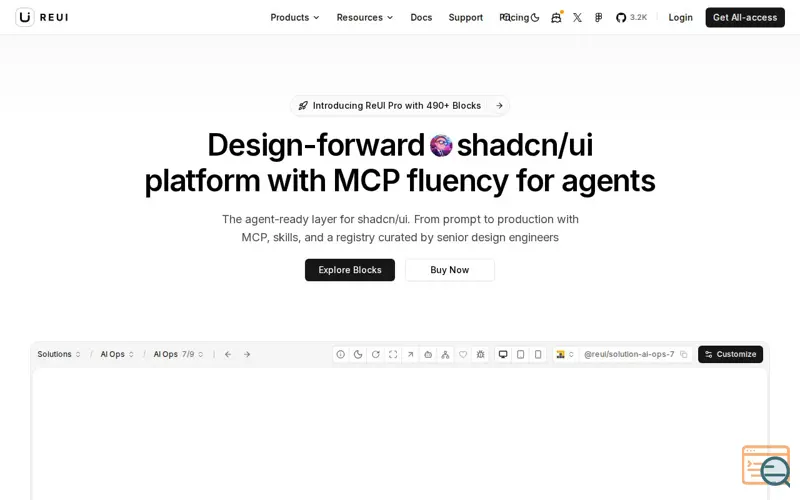The image size is (800, 500).
Task: Open the package manager selector dropdown
Action: pos(565,354)
